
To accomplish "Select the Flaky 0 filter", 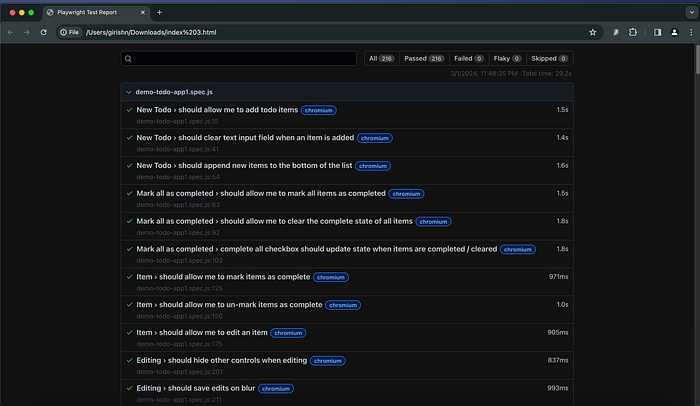I will 507,59.
